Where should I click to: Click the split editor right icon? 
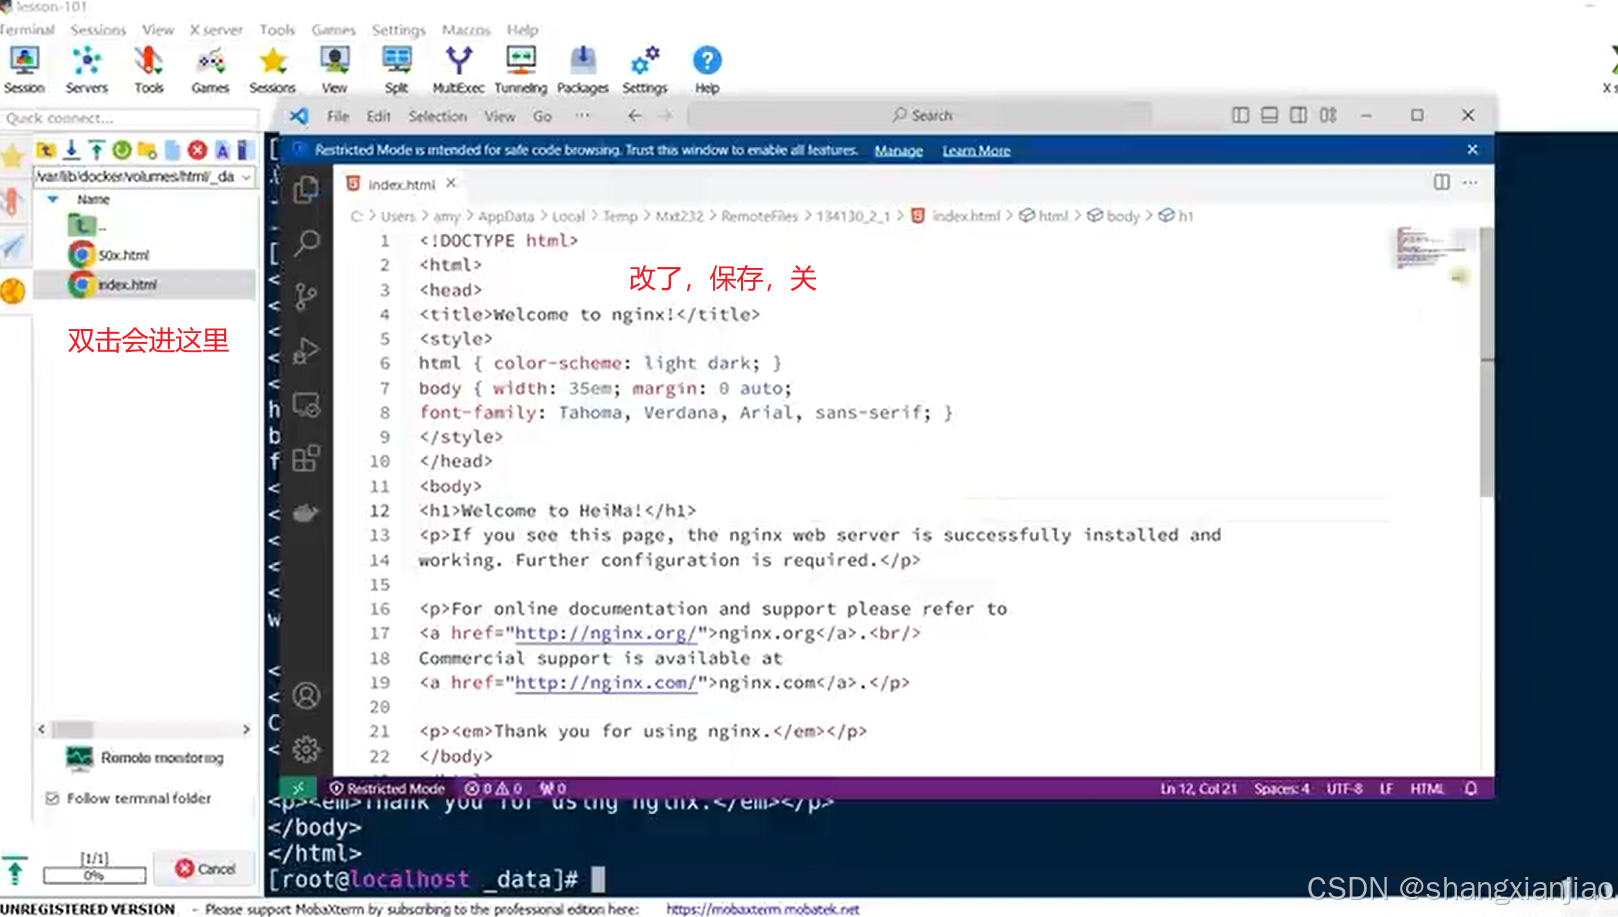[x=1441, y=182]
